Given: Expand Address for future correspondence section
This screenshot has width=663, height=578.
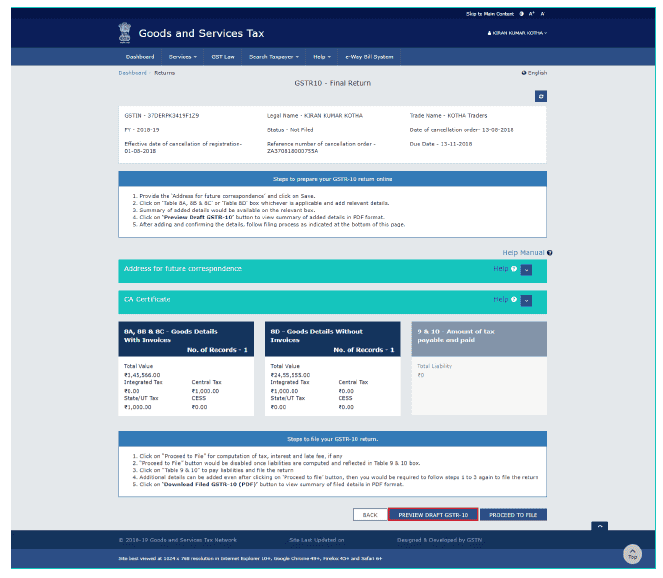Looking at the screenshot, I should point(526,270).
